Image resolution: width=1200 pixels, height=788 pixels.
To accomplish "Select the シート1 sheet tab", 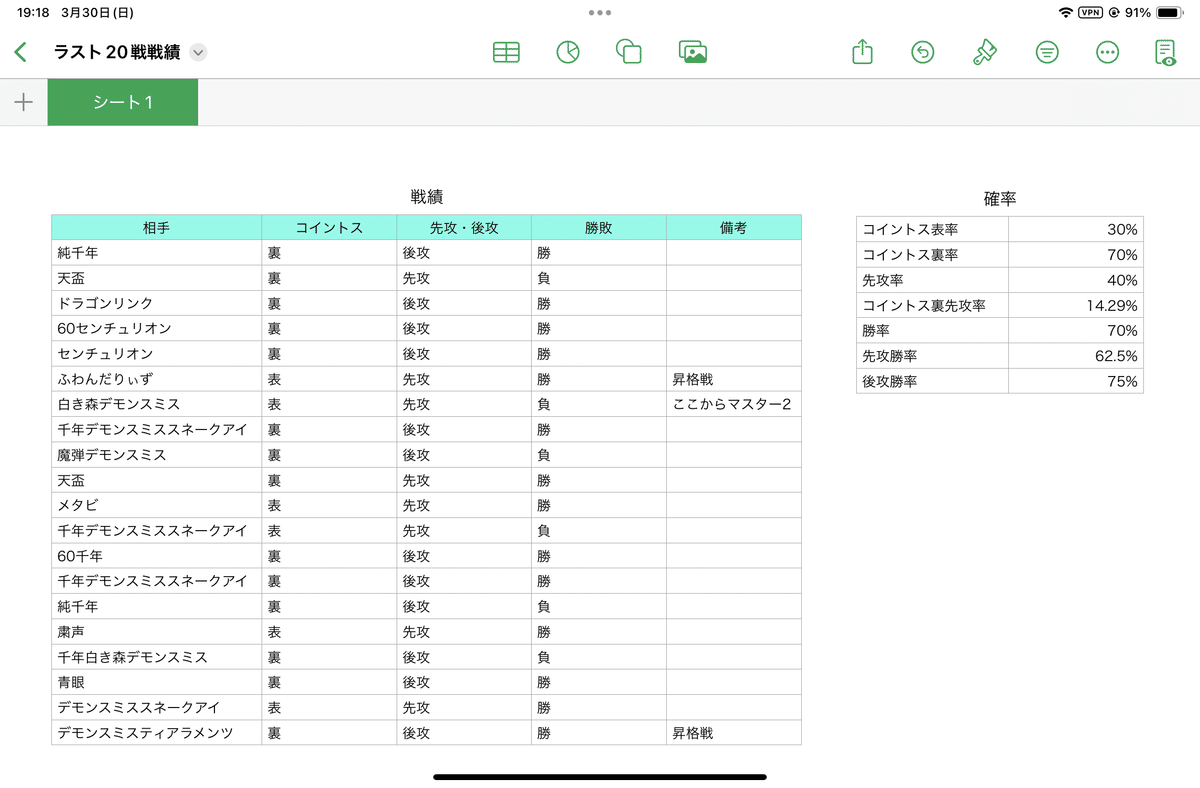I will 123,102.
